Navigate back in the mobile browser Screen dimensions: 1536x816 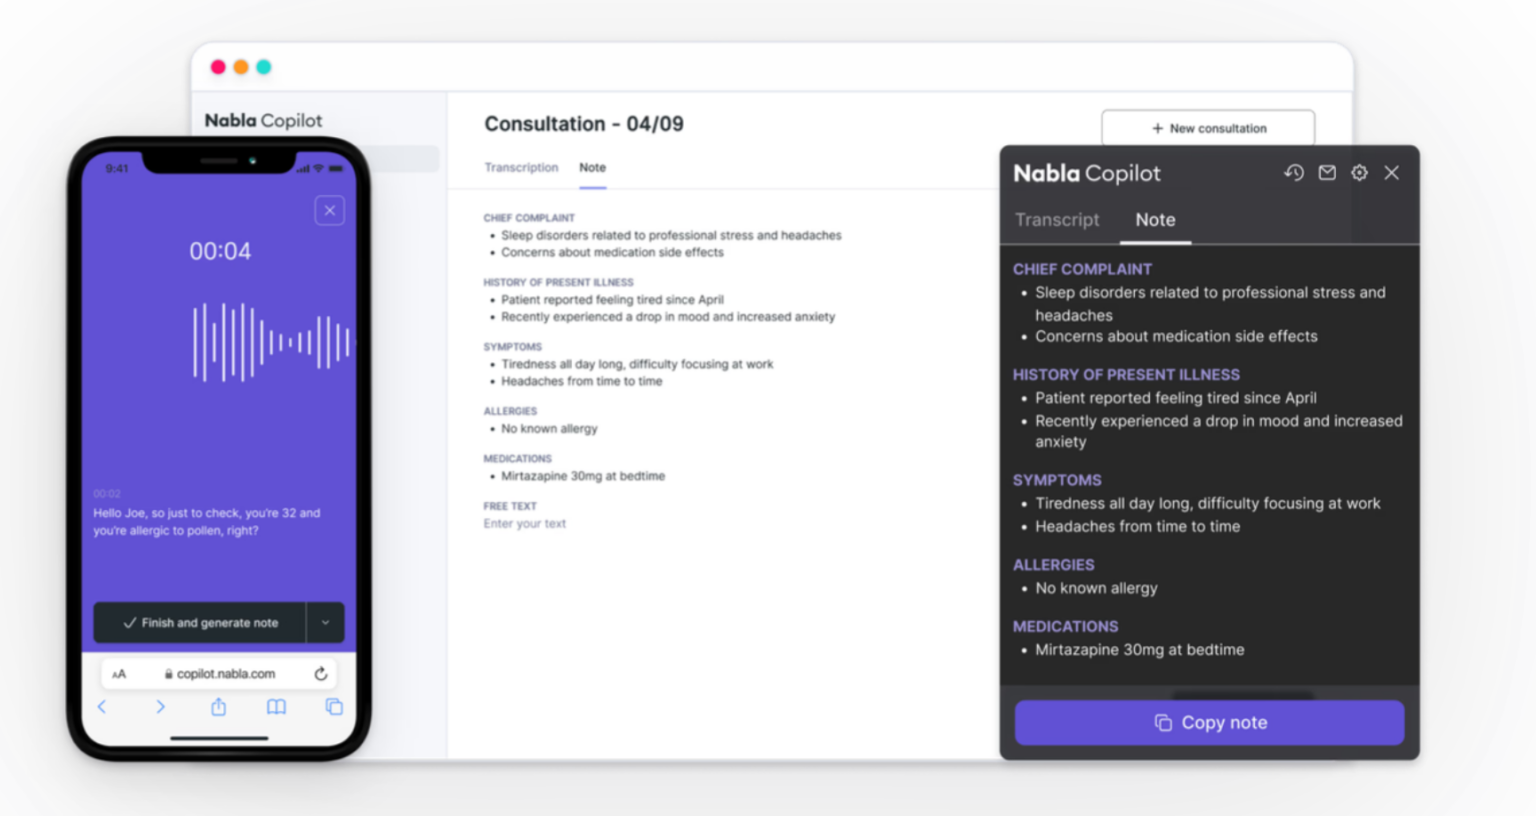102,707
